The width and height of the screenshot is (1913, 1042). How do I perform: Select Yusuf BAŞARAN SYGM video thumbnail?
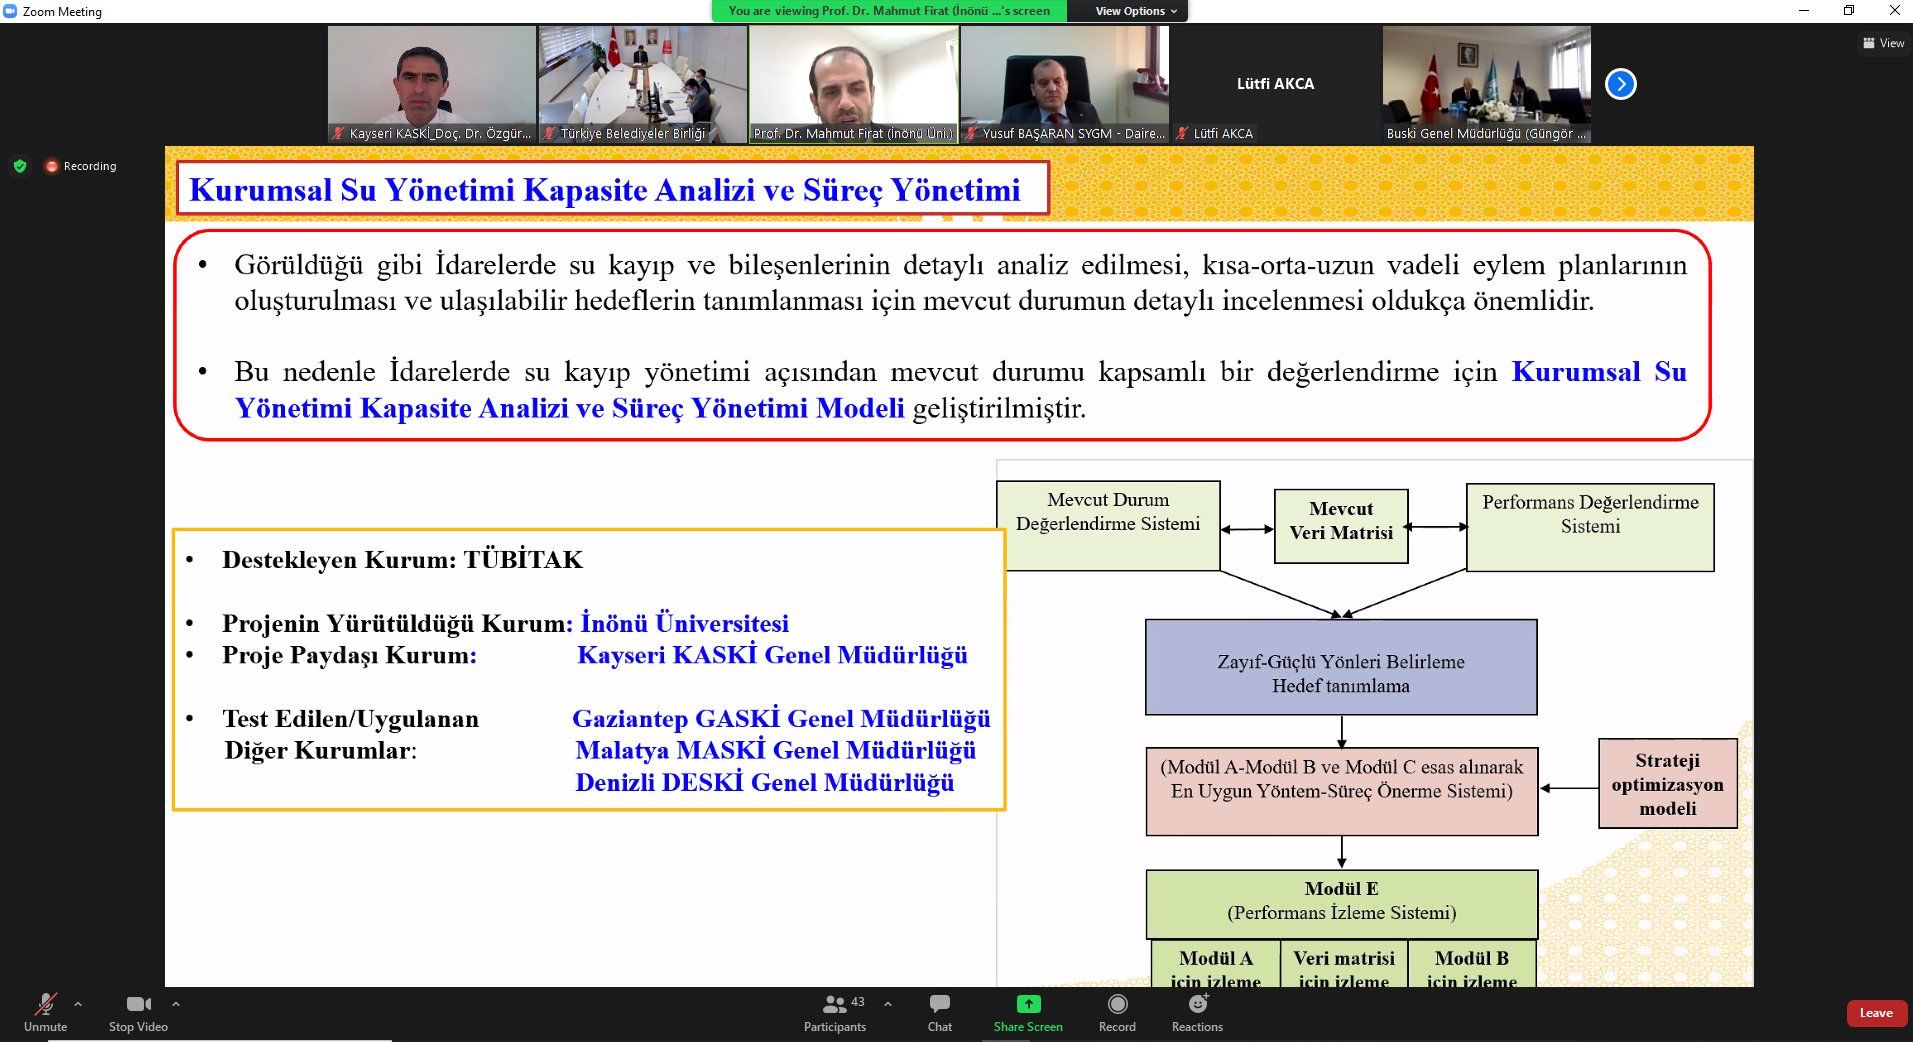click(1065, 84)
